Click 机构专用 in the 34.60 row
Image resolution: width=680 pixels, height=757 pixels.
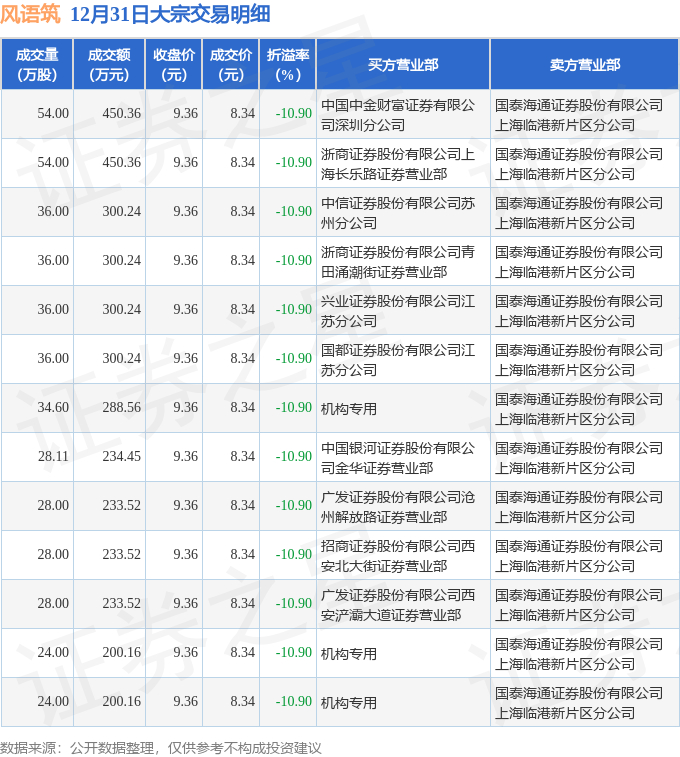pos(349,409)
